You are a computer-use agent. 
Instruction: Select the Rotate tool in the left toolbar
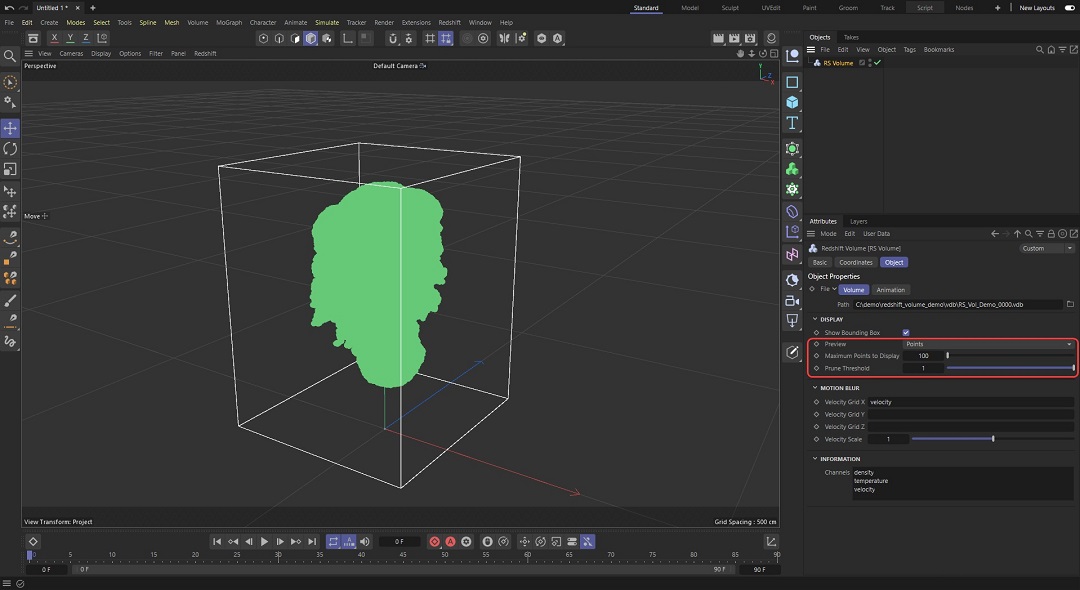pos(10,149)
